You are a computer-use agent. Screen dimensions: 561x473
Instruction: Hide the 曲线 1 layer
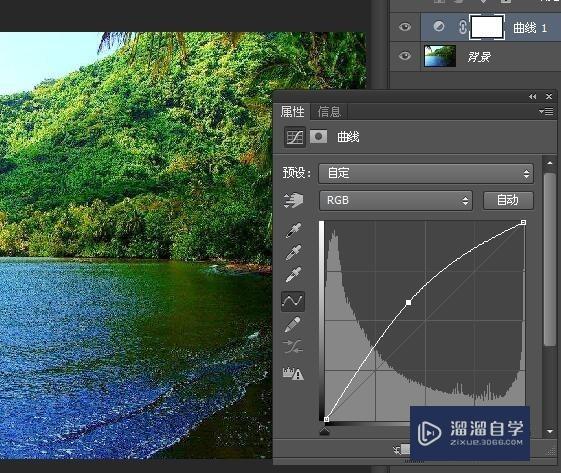pos(405,27)
